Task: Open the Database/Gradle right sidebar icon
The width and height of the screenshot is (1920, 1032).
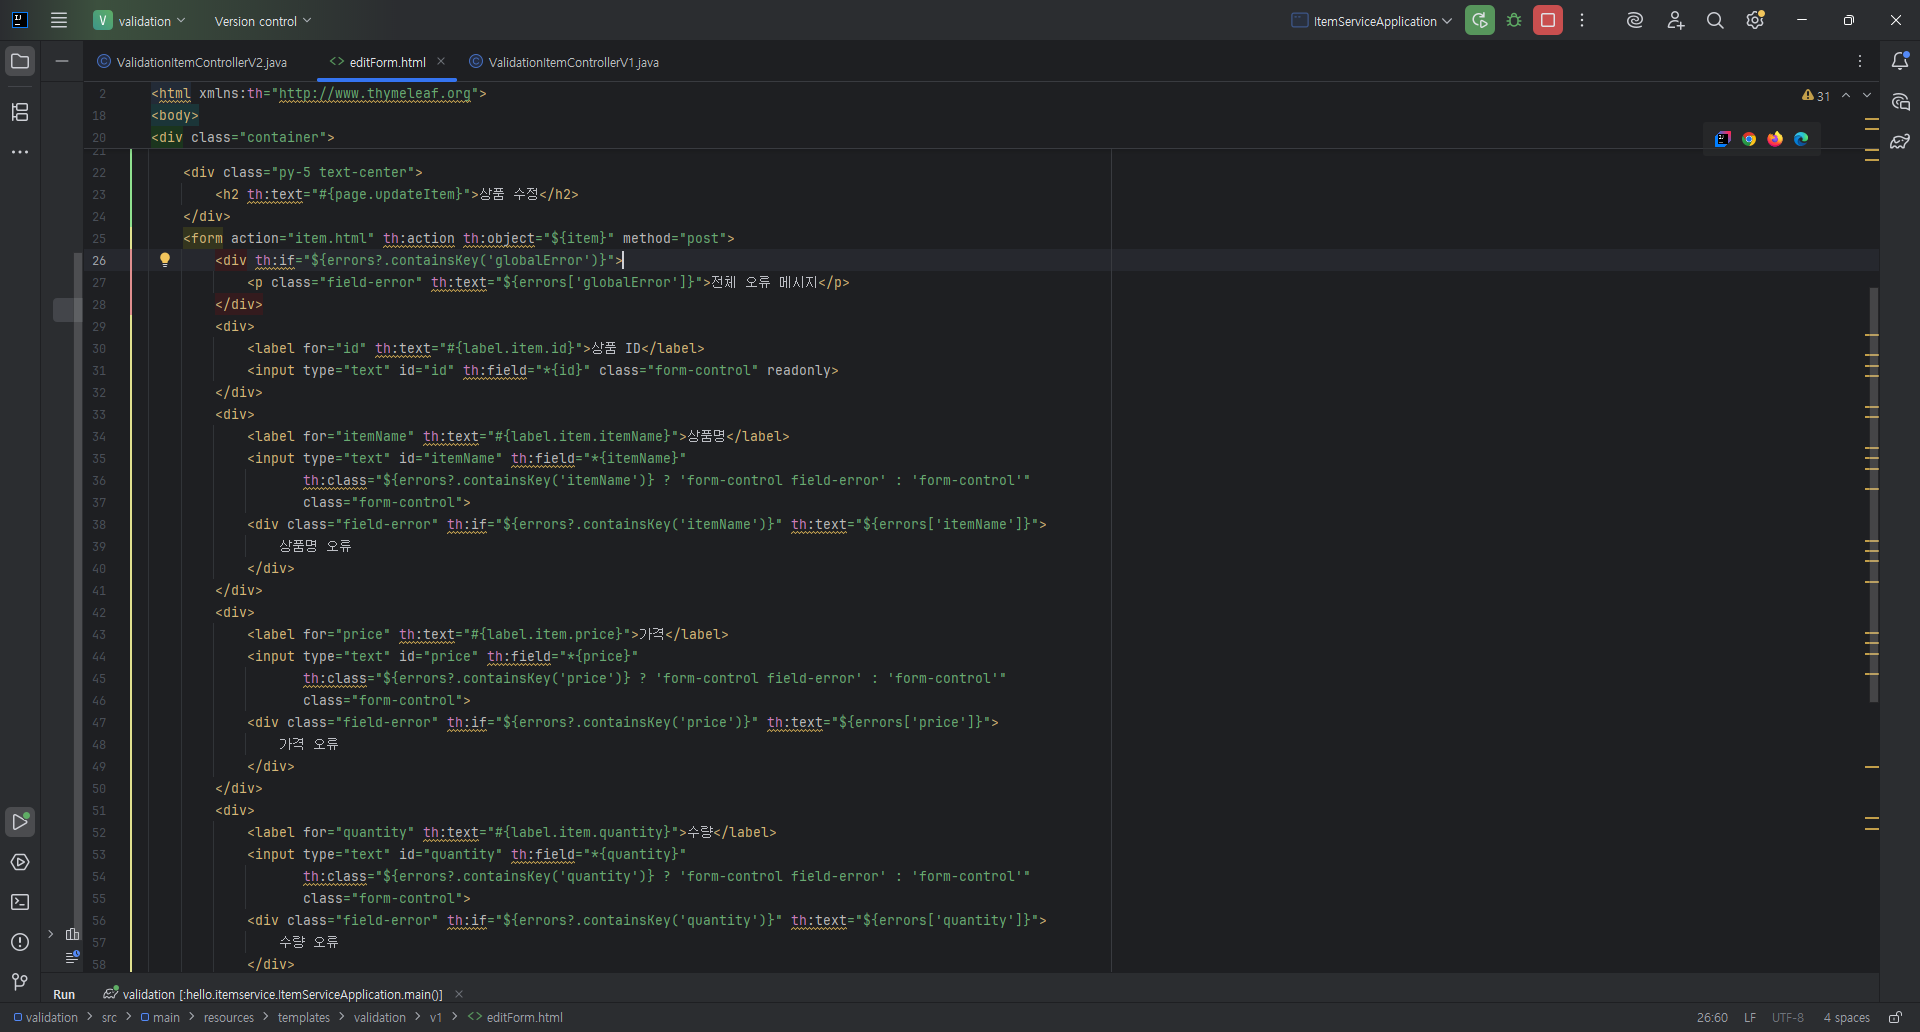Action: [1900, 142]
